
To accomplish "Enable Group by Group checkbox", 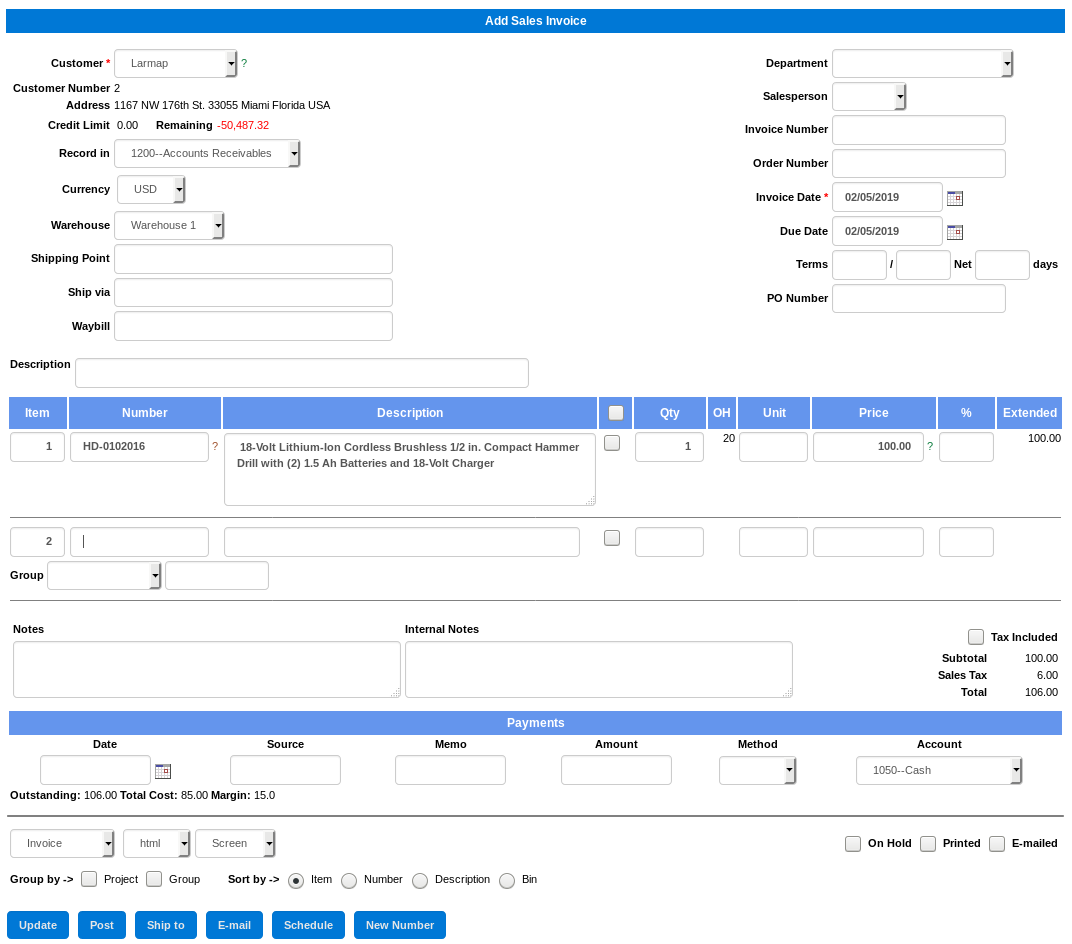I will (x=154, y=879).
